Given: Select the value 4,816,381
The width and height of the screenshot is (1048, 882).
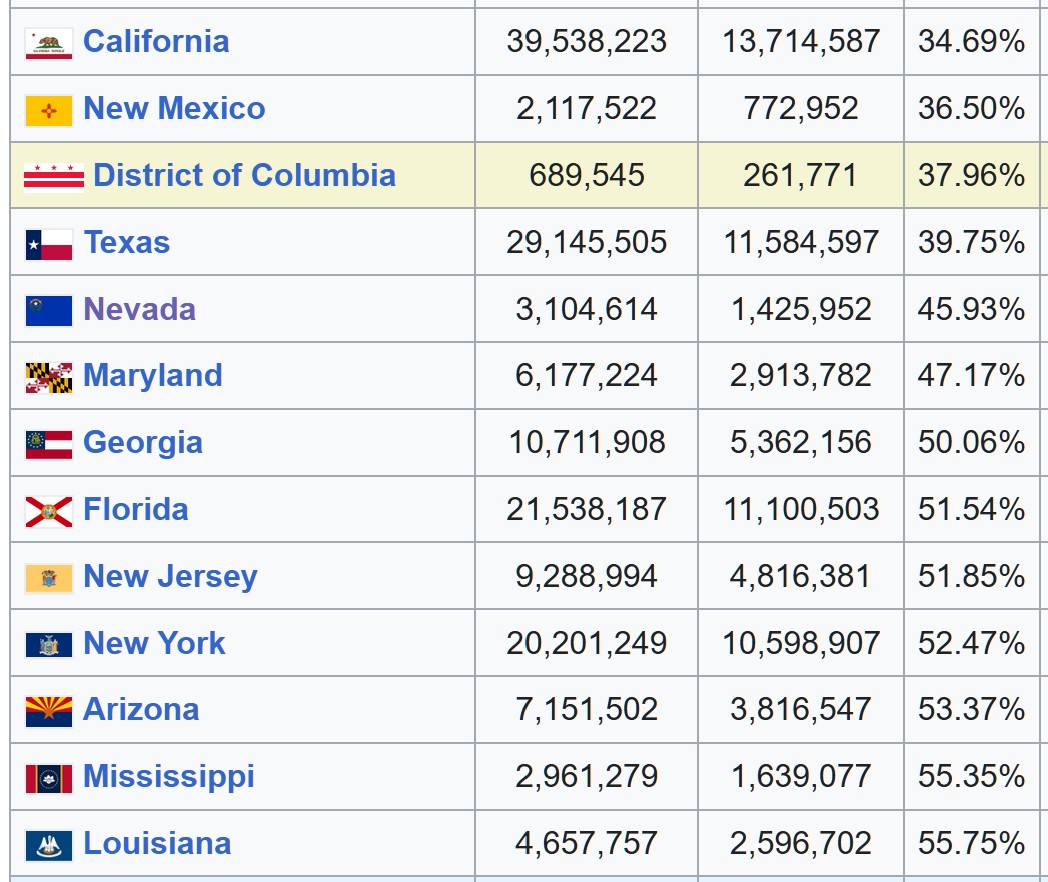Looking at the screenshot, I should [x=801, y=576].
